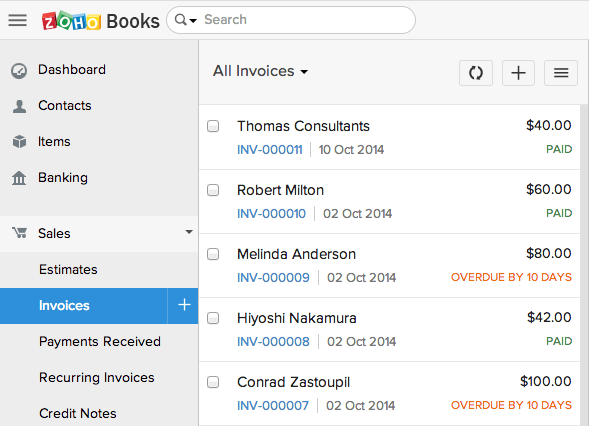Viewport: 589px width, 426px height.
Task: Open invoice INV-000010 link
Action: pos(271,214)
